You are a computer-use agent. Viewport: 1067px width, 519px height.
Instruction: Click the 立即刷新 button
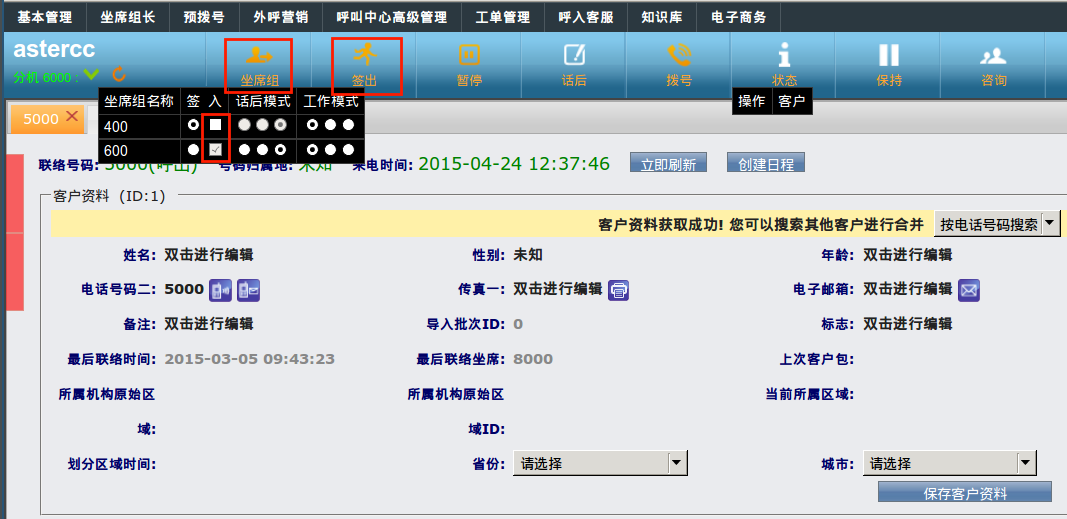point(669,164)
